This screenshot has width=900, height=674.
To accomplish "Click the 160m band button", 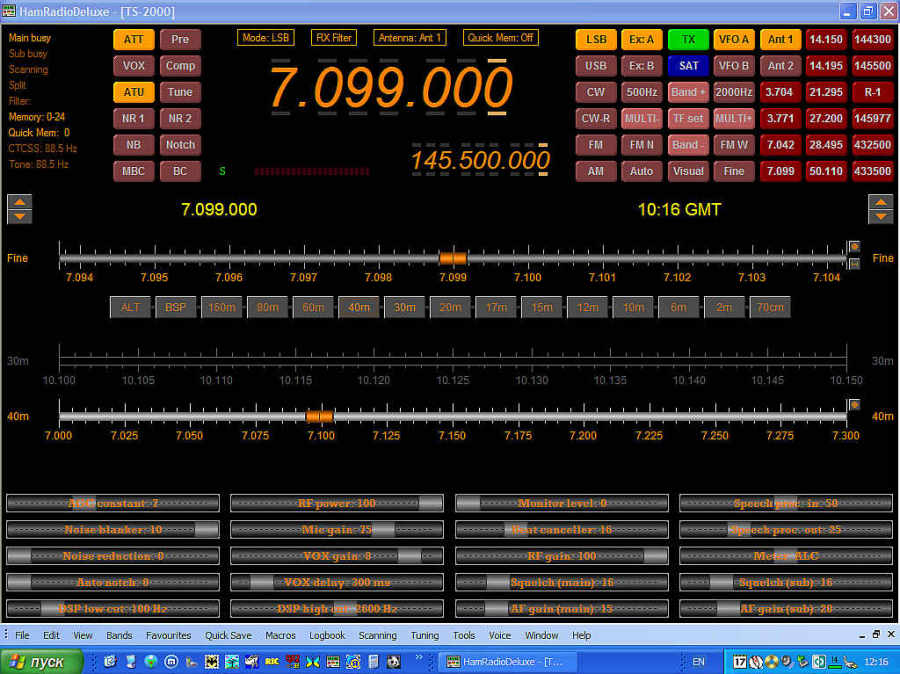I will [x=222, y=307].
